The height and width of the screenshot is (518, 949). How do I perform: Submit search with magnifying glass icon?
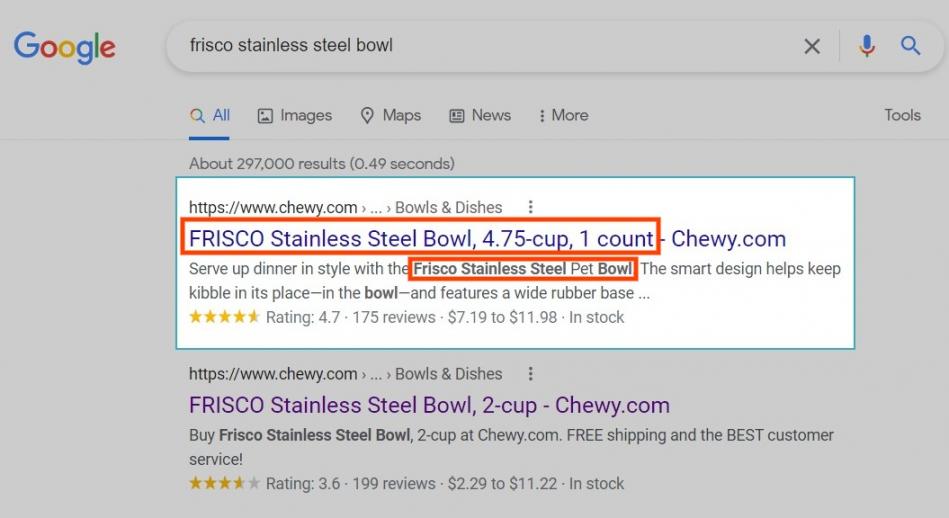tap(910, 45)
